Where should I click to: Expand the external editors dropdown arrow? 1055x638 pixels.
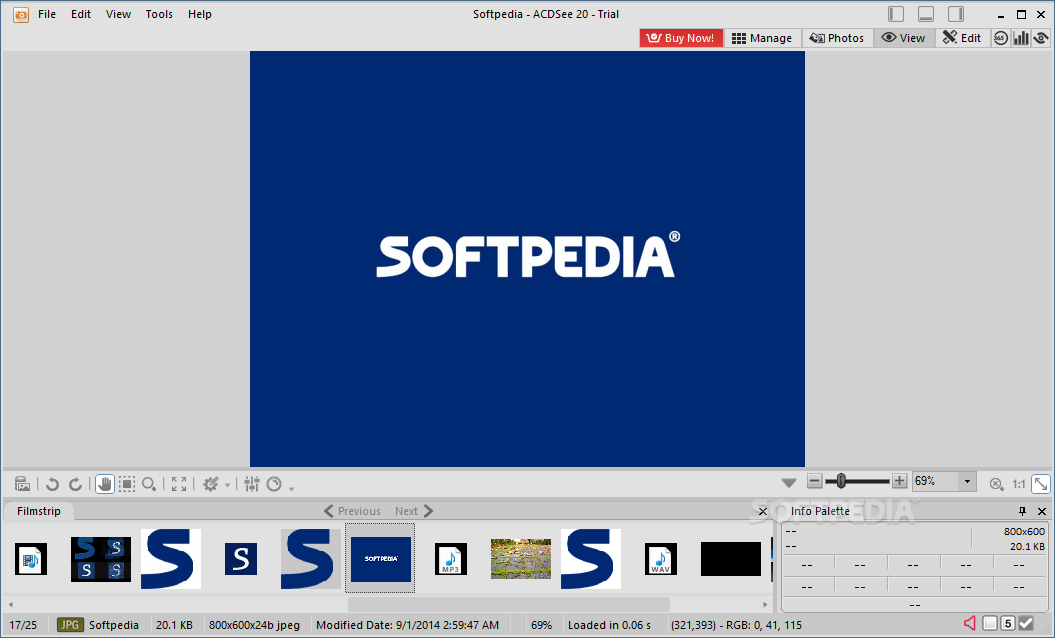227,485
